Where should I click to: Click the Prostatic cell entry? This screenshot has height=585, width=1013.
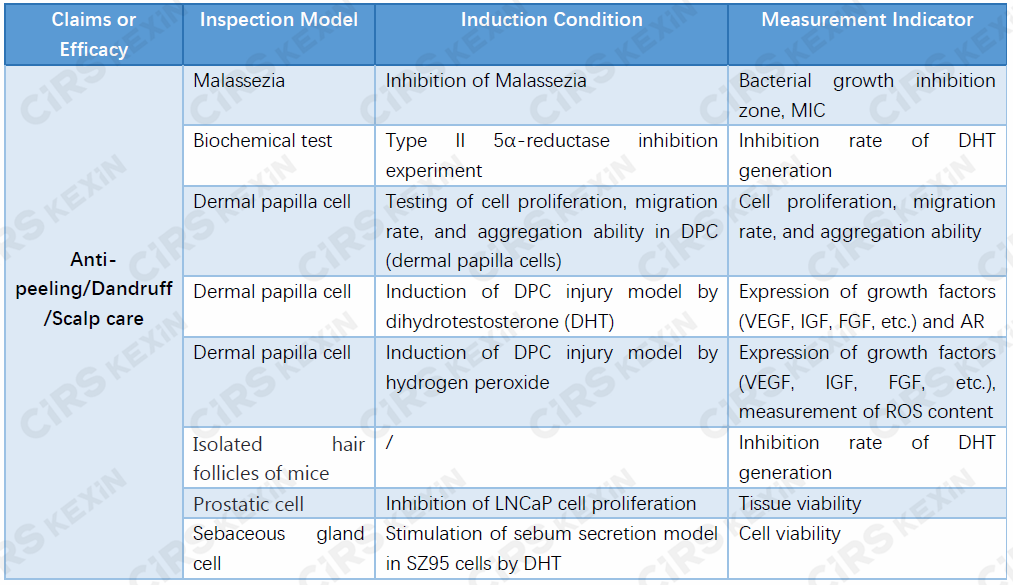point(279,503)
